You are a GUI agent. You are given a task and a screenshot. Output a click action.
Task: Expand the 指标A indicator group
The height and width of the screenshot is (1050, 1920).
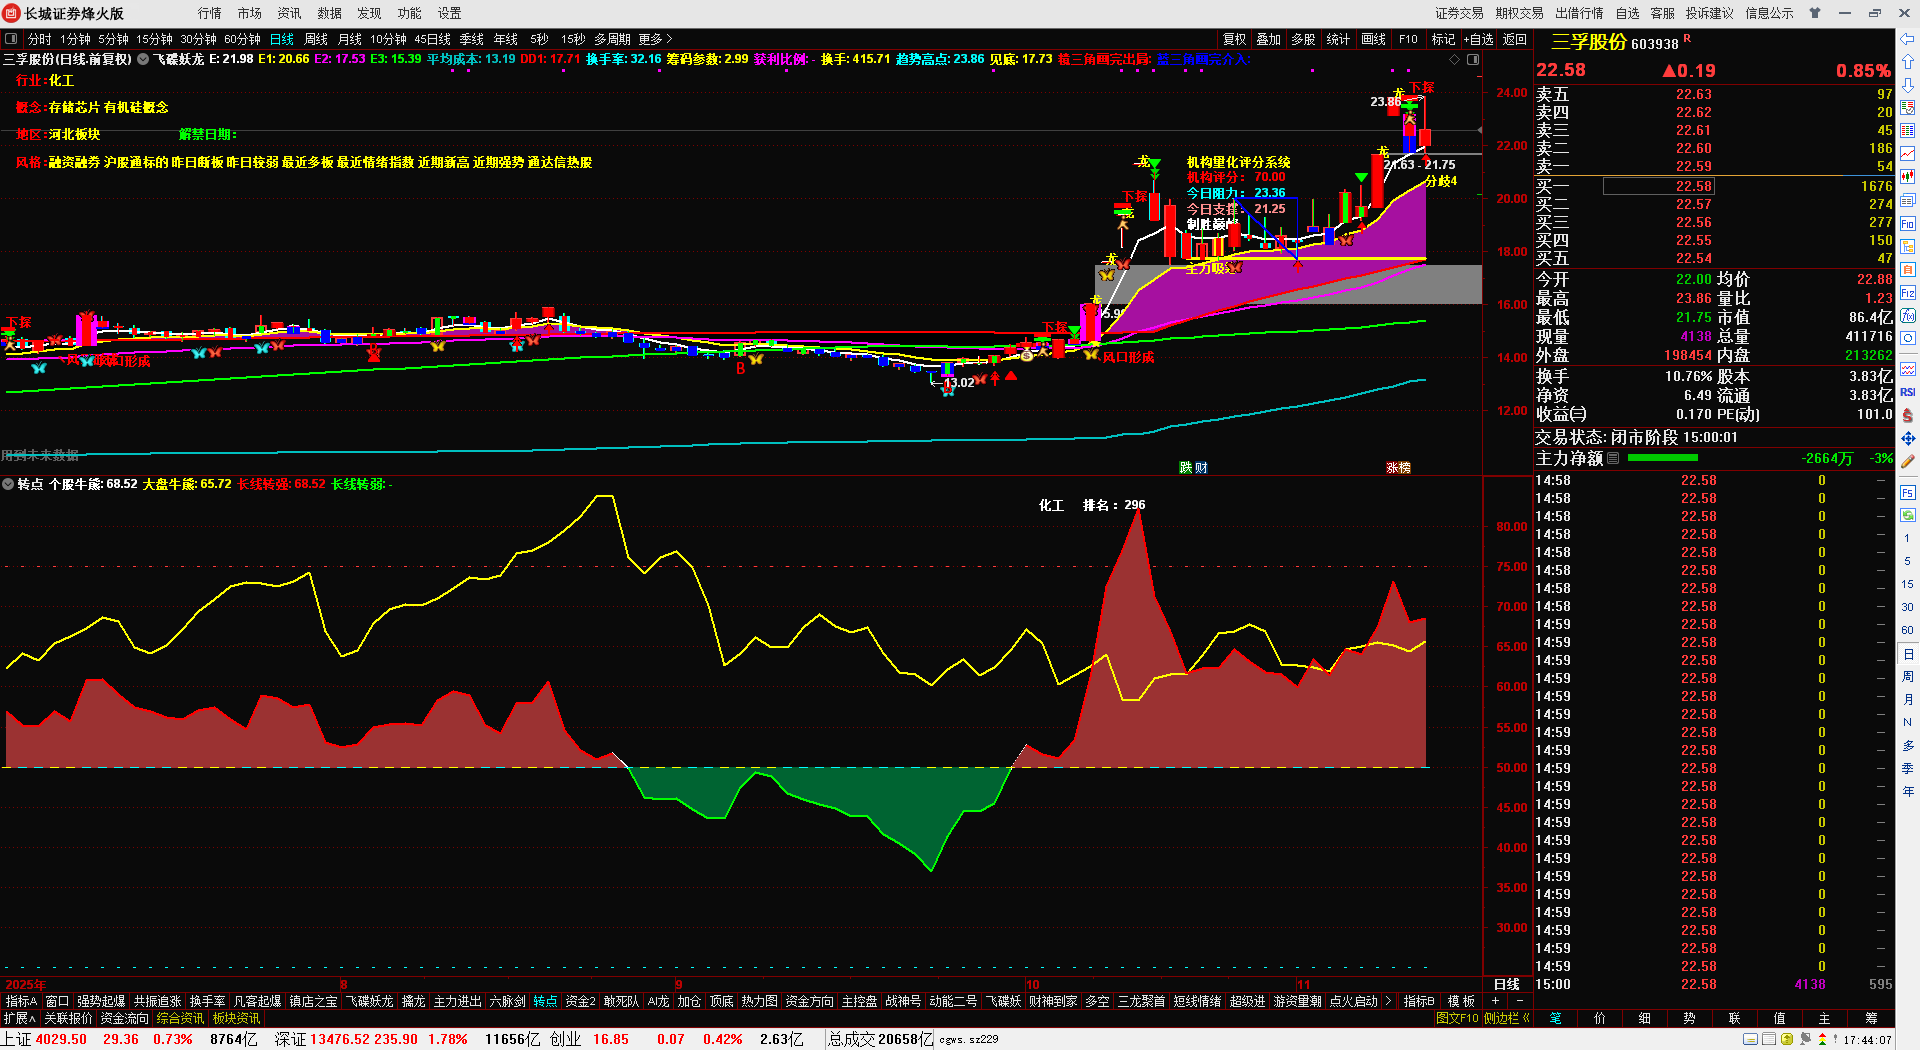(21, 1001)
